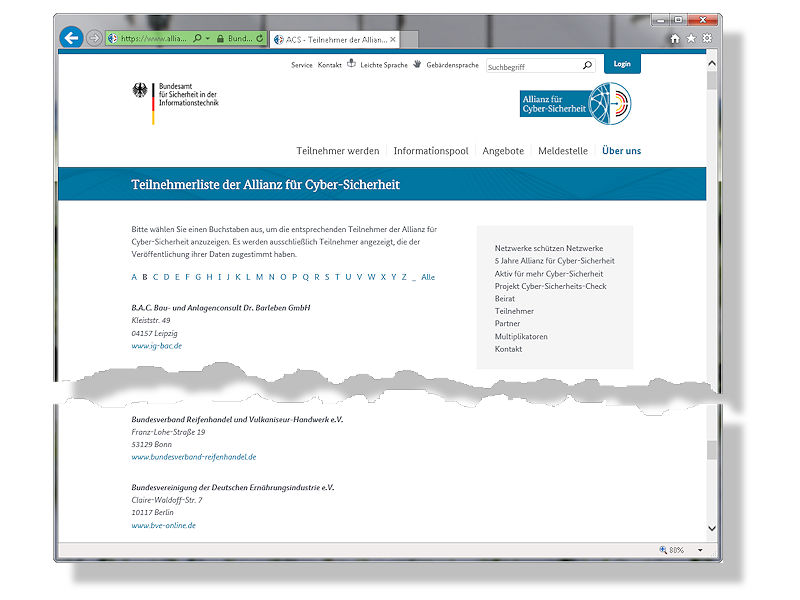This screenshot has width=800, height=600.
Task: Open 5 Jahre Allianz für Cyber-Sicherheit link
Action: (555, 261)
